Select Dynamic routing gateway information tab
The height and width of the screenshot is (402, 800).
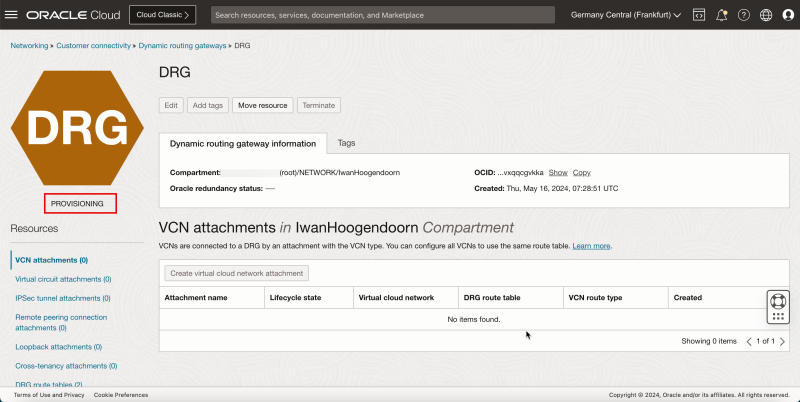[242, 144]
